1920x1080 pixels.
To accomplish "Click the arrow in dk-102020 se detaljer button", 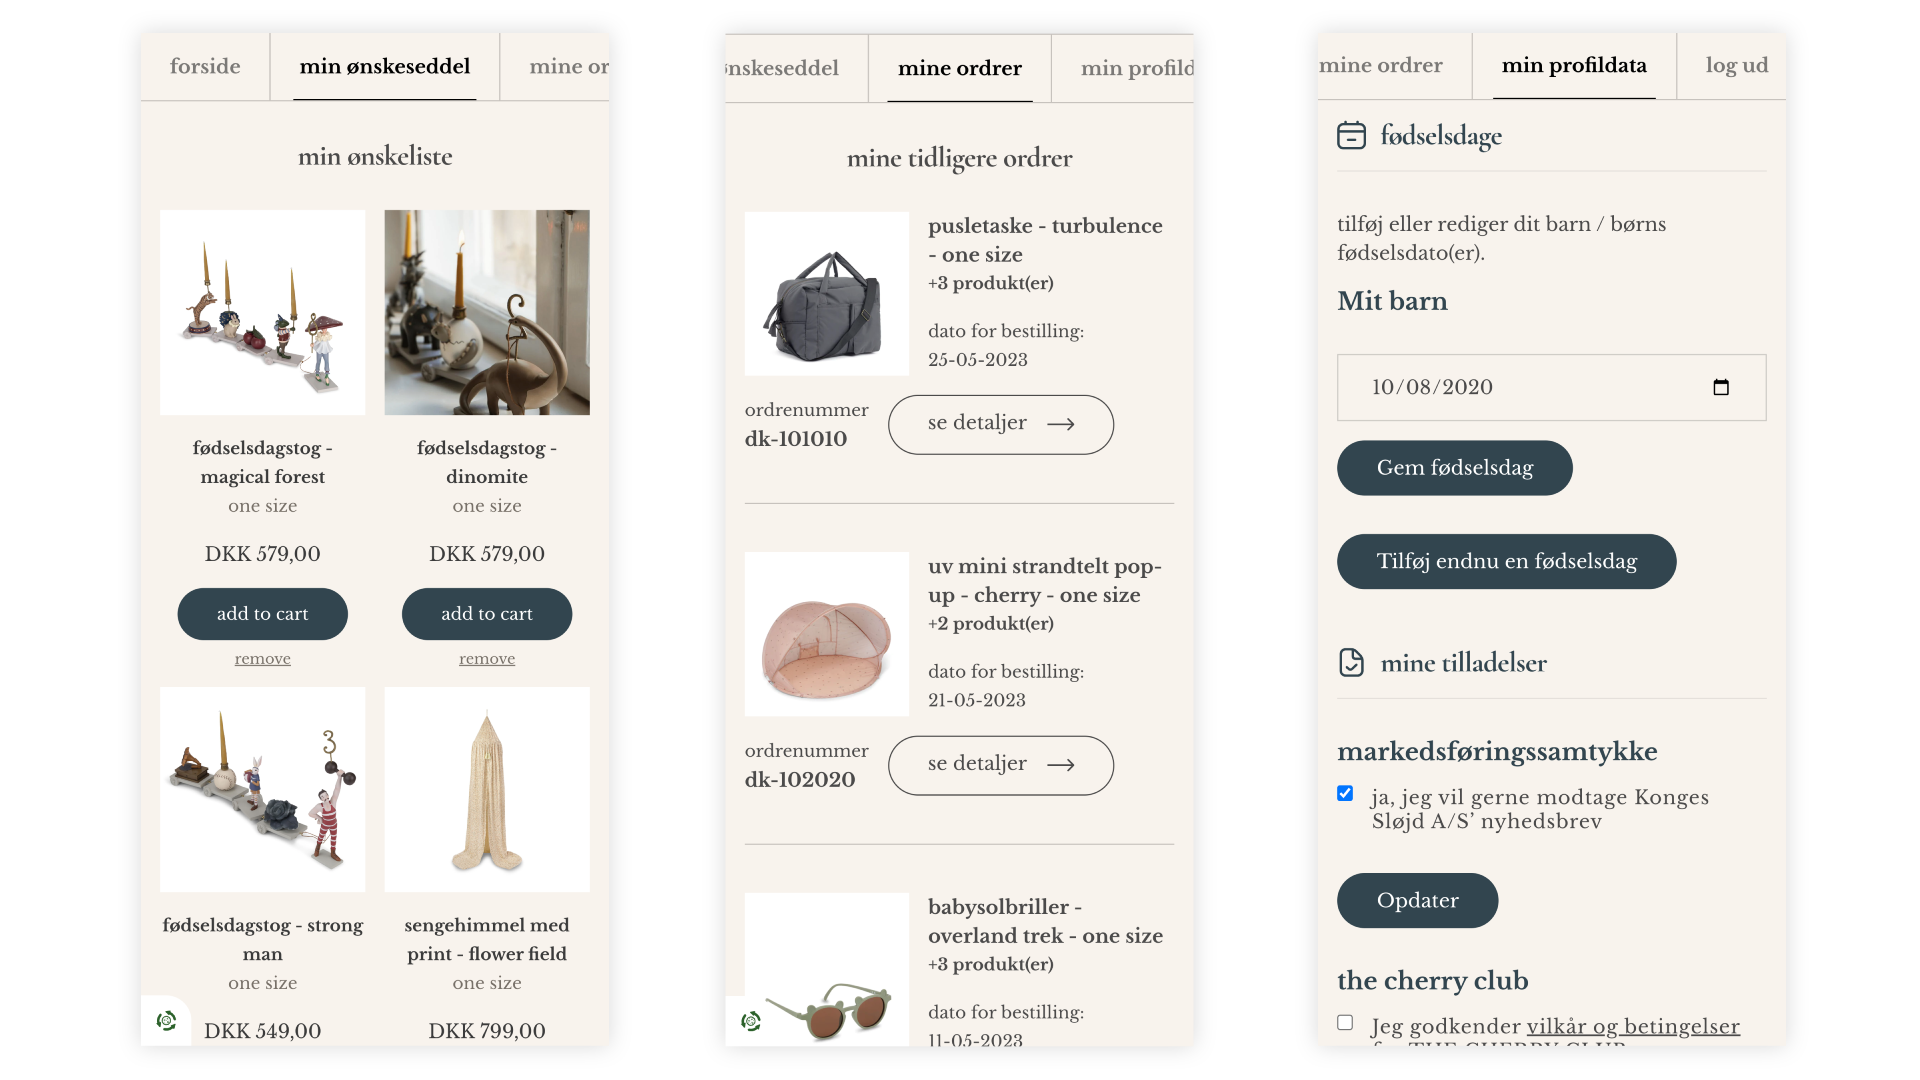I will [1061, 765].
